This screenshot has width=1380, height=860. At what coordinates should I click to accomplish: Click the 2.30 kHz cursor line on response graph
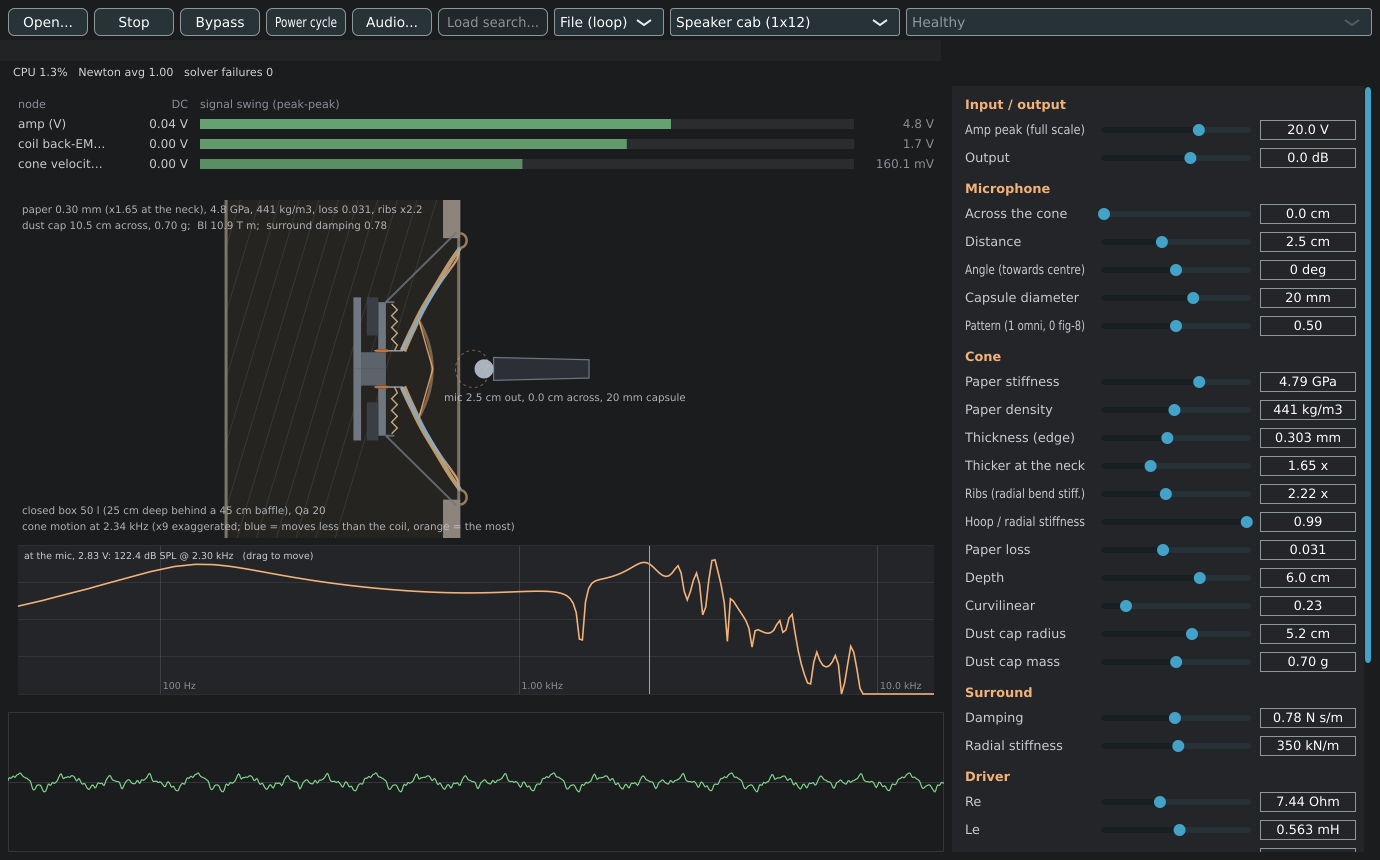click(x=650, y=620)
